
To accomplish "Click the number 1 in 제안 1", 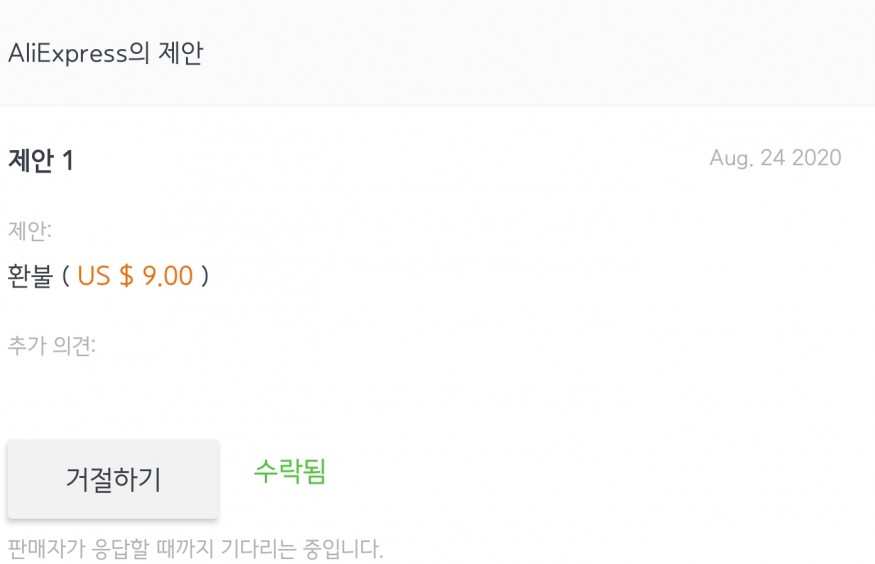I will coord(68,160).
